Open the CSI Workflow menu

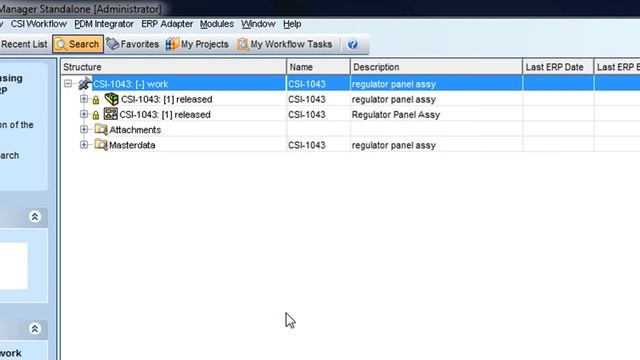(x=39, y=24)
